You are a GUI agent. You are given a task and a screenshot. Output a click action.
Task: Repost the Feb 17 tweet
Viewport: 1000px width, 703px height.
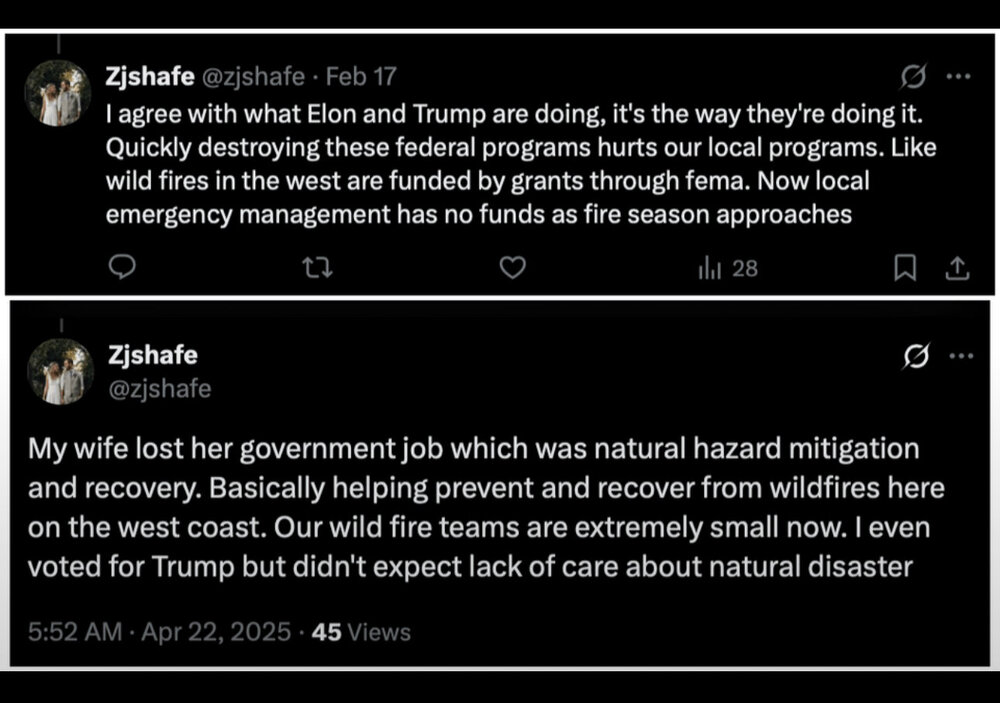click(317, 267)
